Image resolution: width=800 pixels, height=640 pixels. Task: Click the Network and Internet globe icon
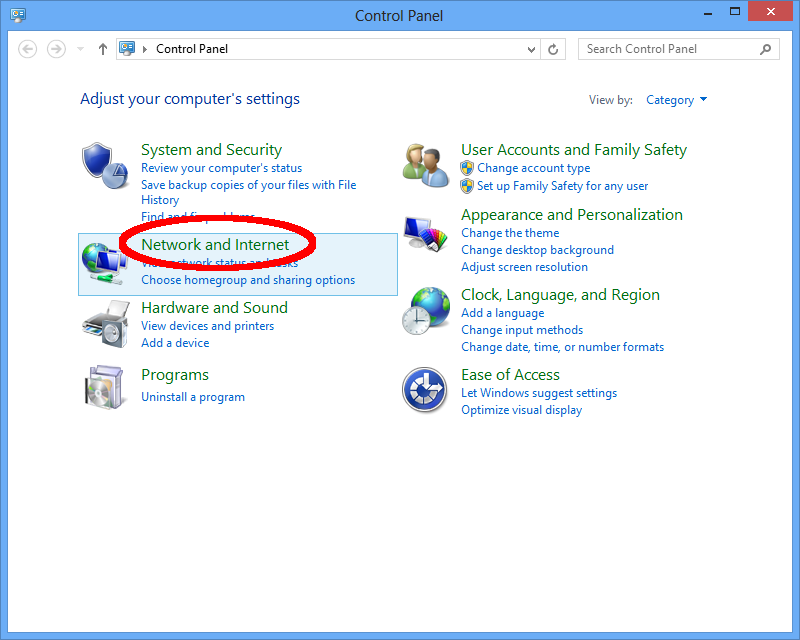tap(104, 263)
